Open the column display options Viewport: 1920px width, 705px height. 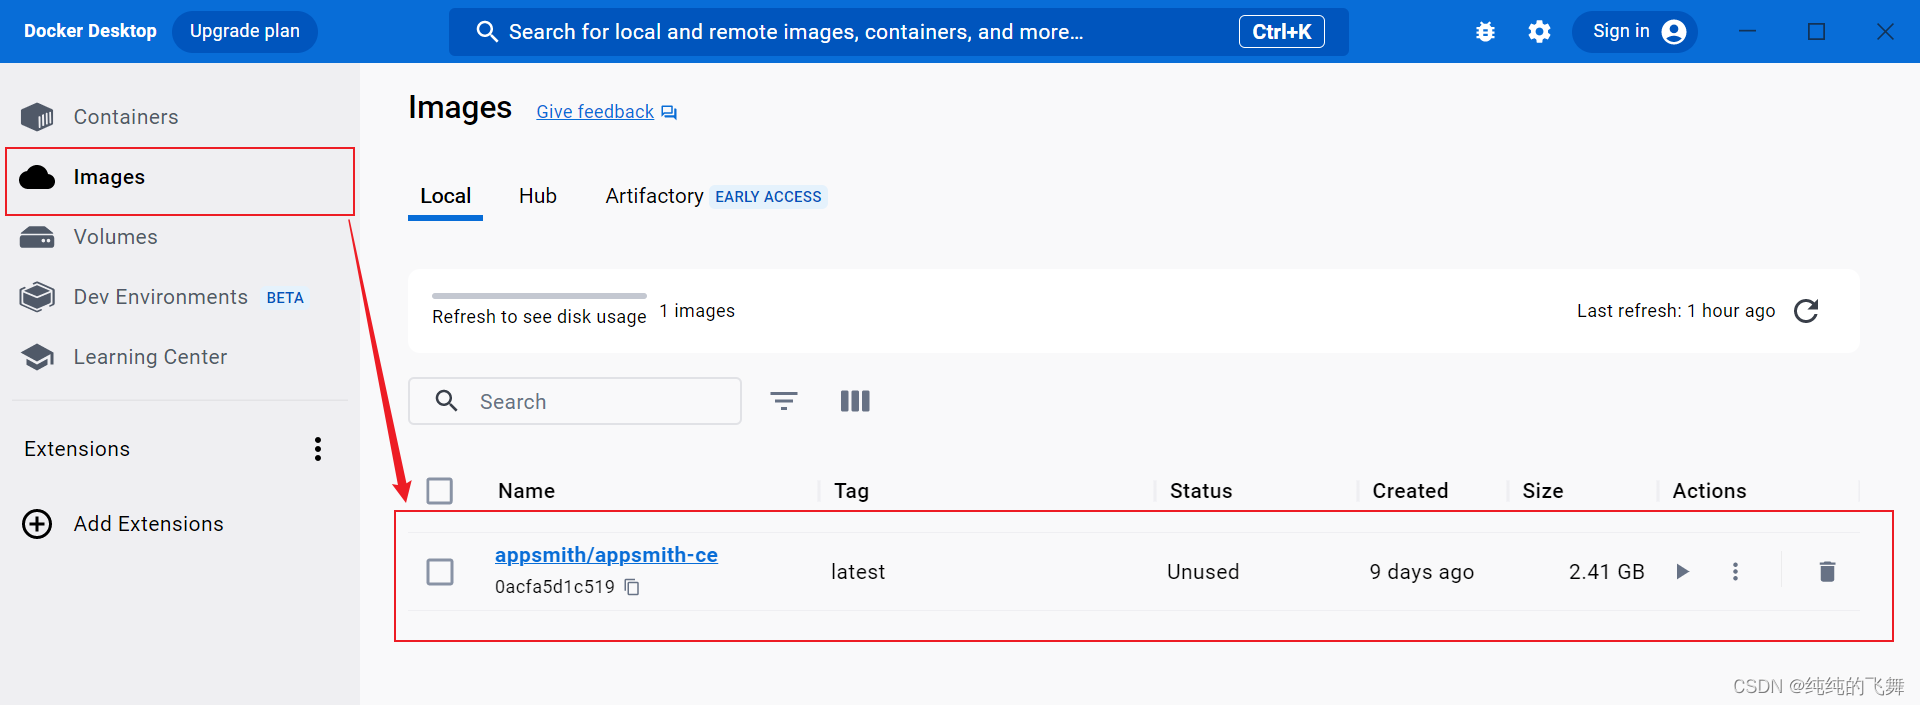[x=855, y=401]
